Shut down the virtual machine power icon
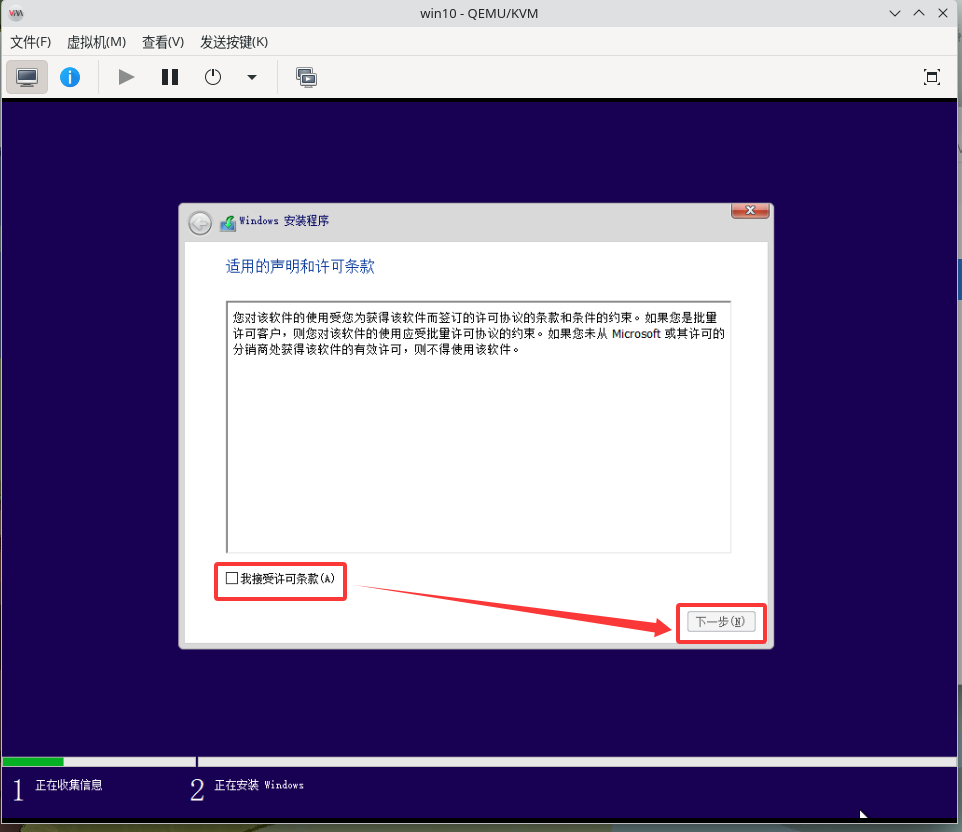The height and width of the screenshot is (832, 962). tap(213, 77)
